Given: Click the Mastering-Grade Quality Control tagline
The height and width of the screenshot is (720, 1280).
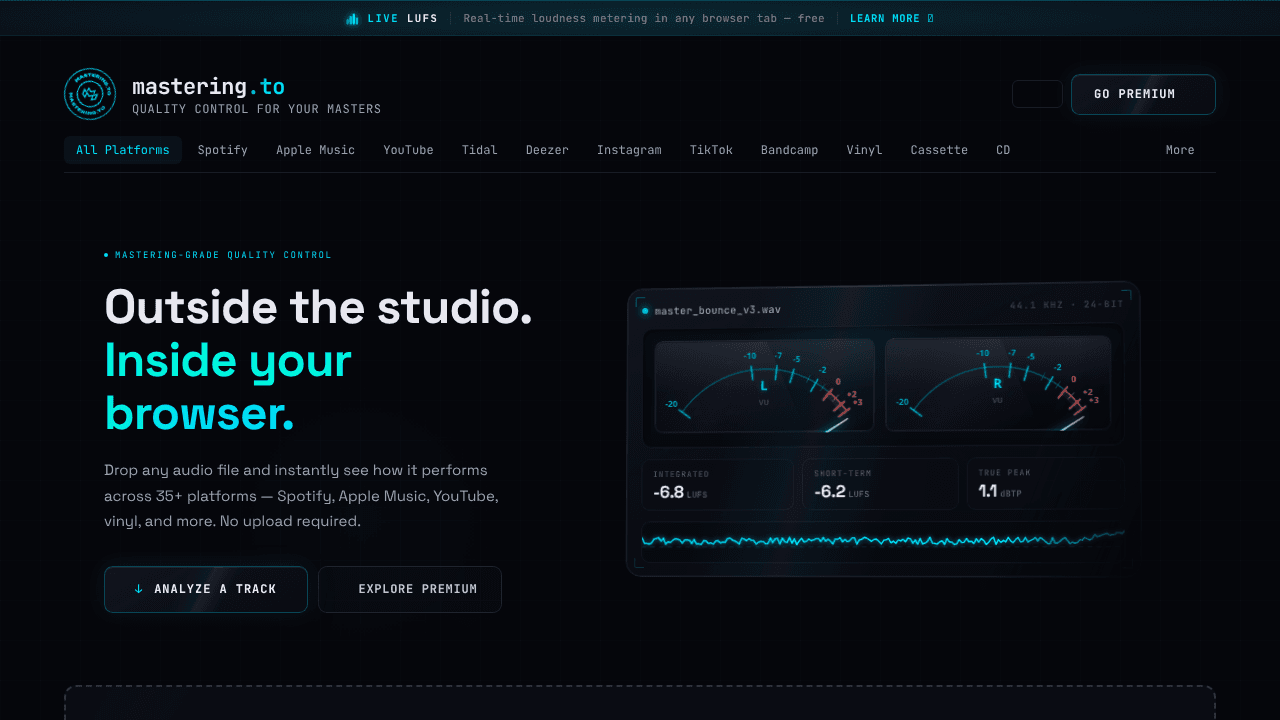Looking at the screenshot, I should click(223, 255).
